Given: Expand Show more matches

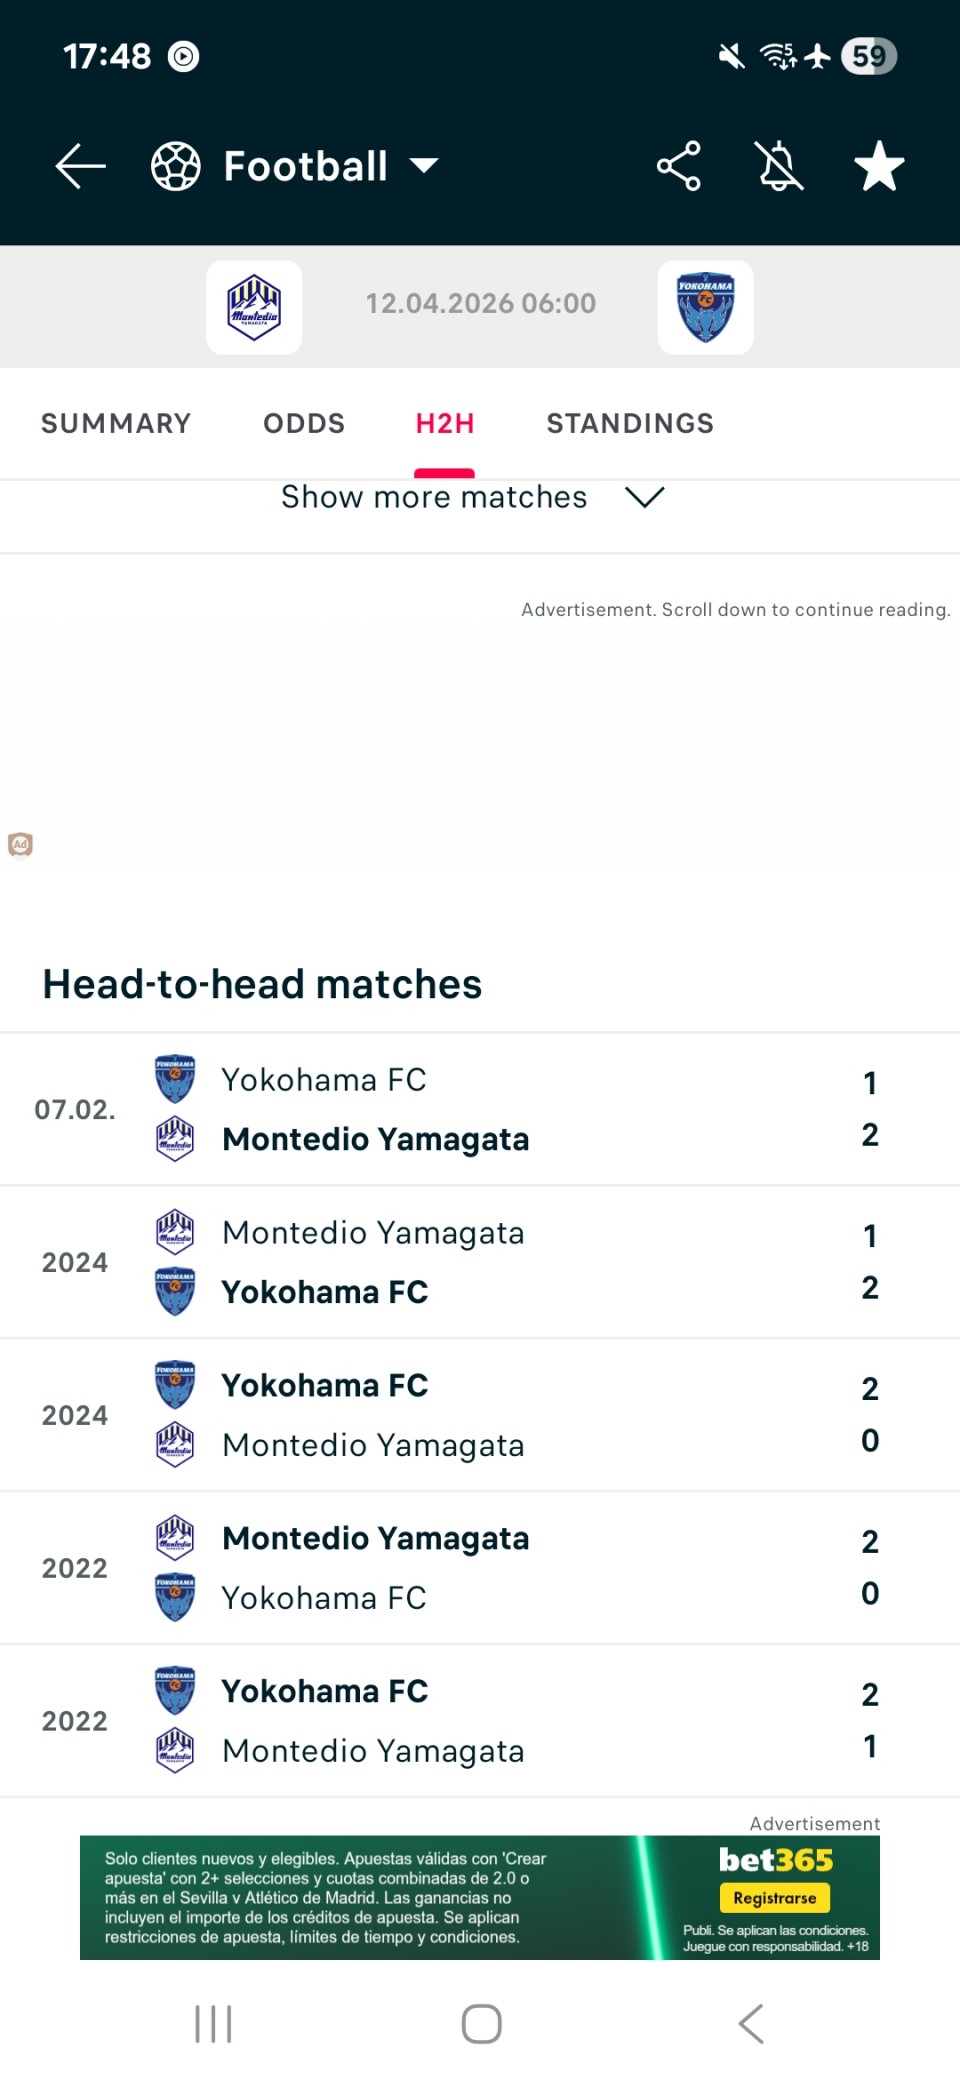Looking at the screenshot, I should pos(434,498).
